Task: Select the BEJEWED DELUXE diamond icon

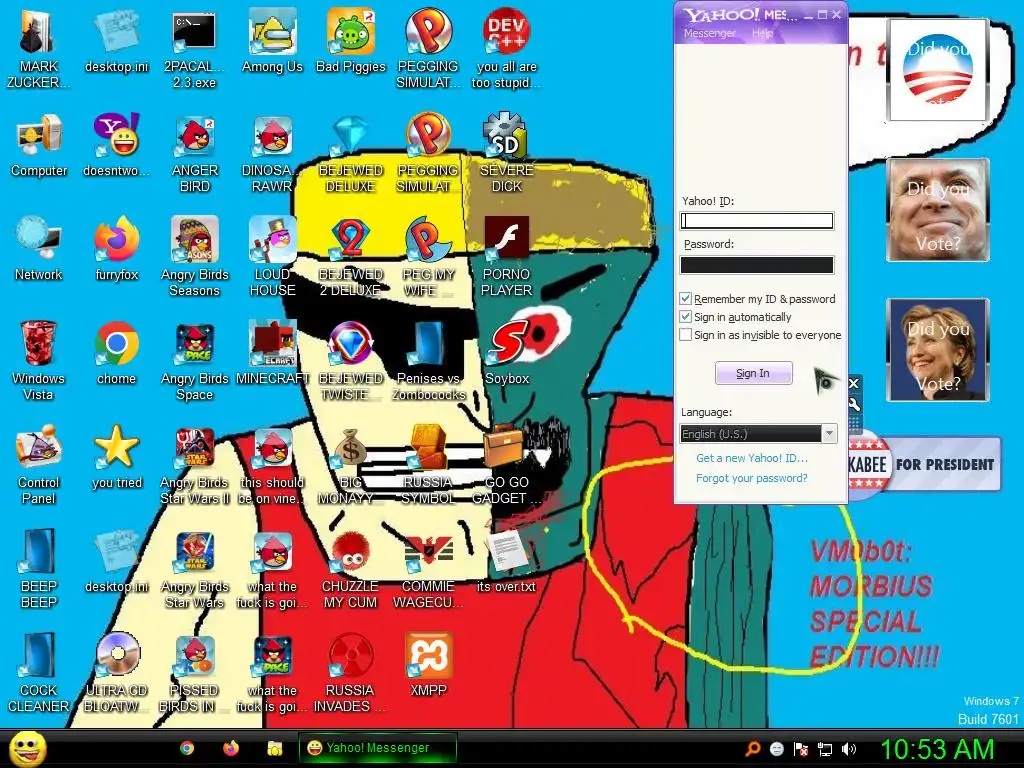Action: (351, 153)
